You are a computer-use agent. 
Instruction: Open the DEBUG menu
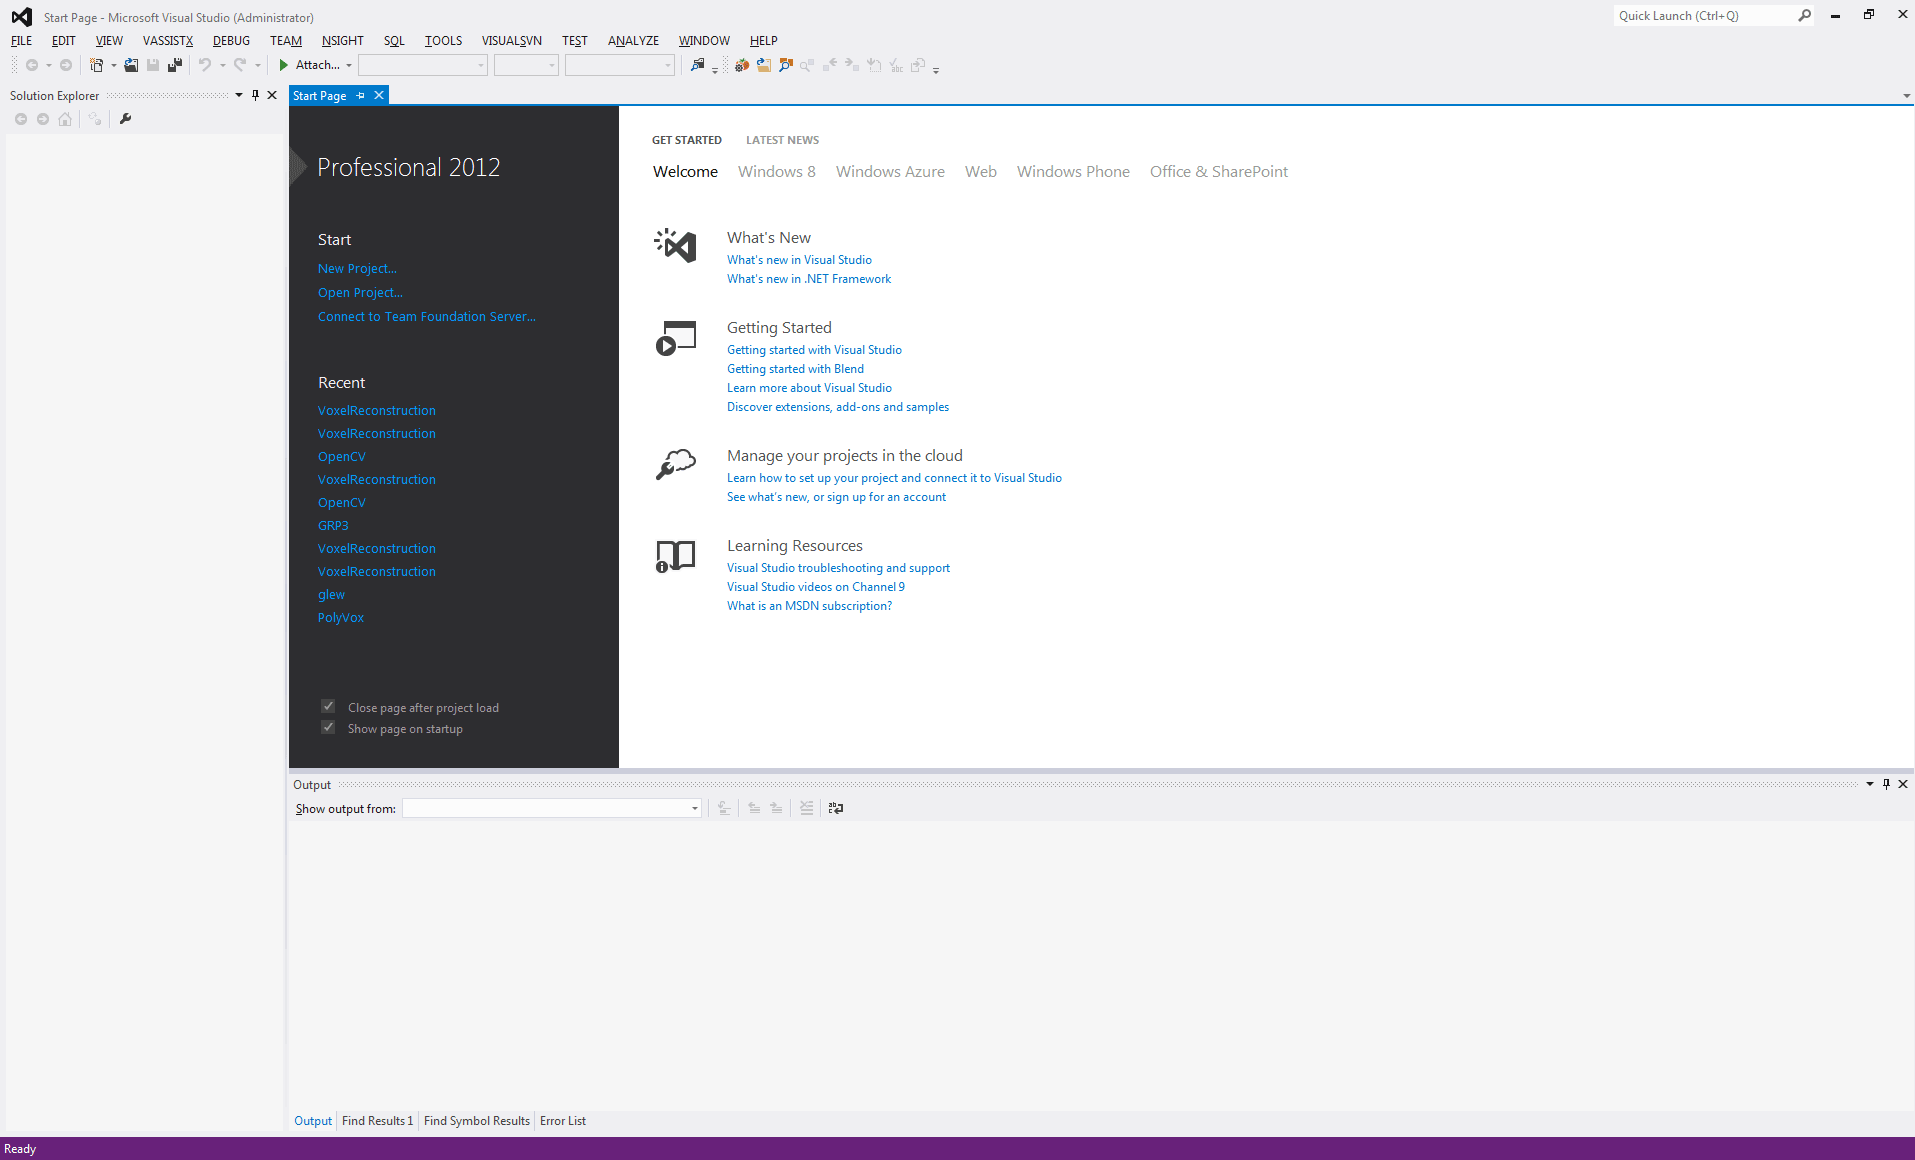[231, 41]
